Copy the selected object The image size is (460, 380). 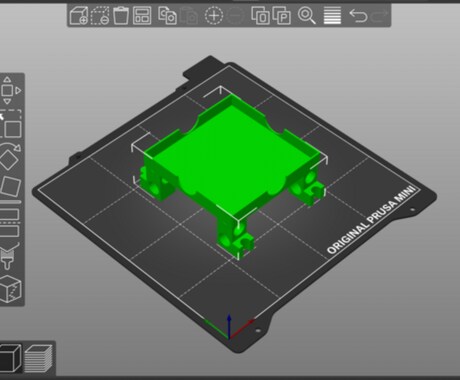167,15
